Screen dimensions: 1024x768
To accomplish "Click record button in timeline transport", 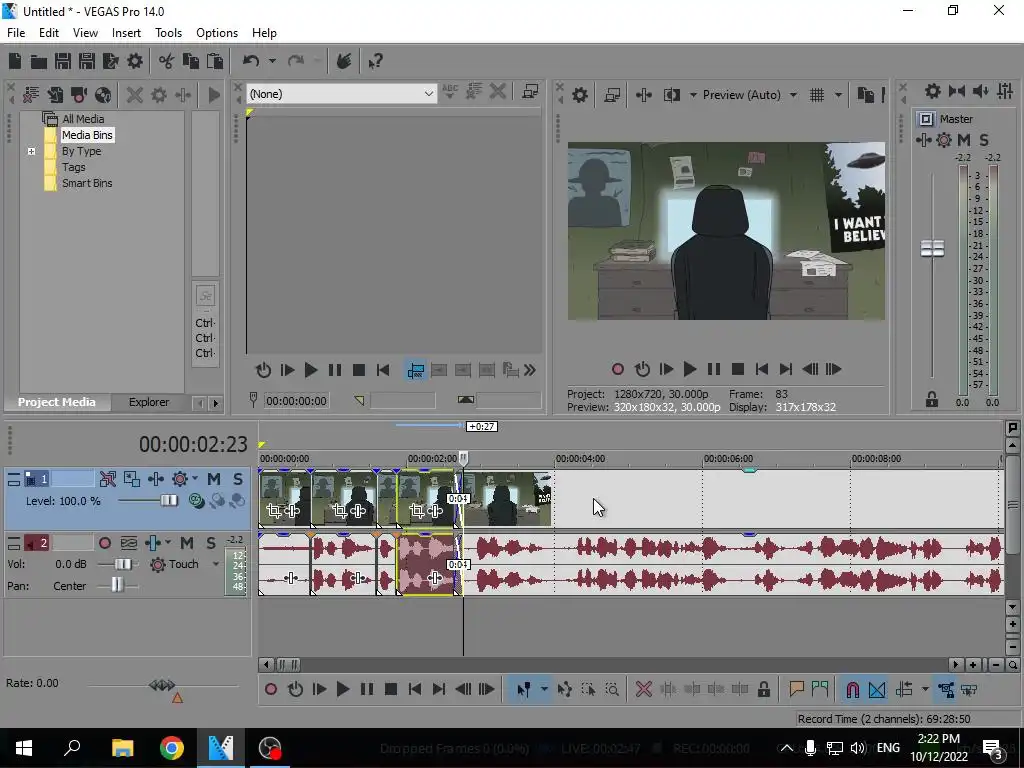I will point(270,690).
